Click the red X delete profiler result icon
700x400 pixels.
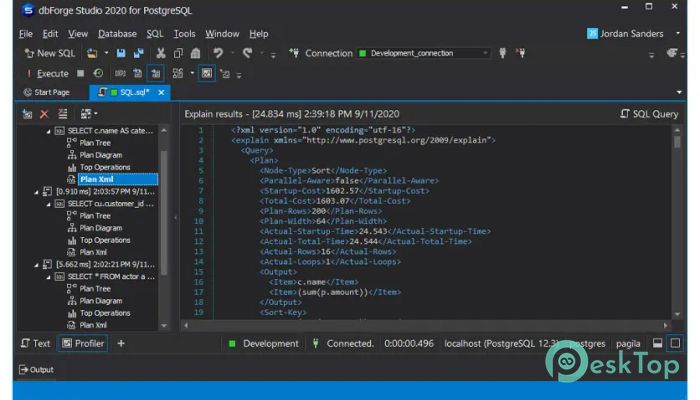click(x=44, y=114)
